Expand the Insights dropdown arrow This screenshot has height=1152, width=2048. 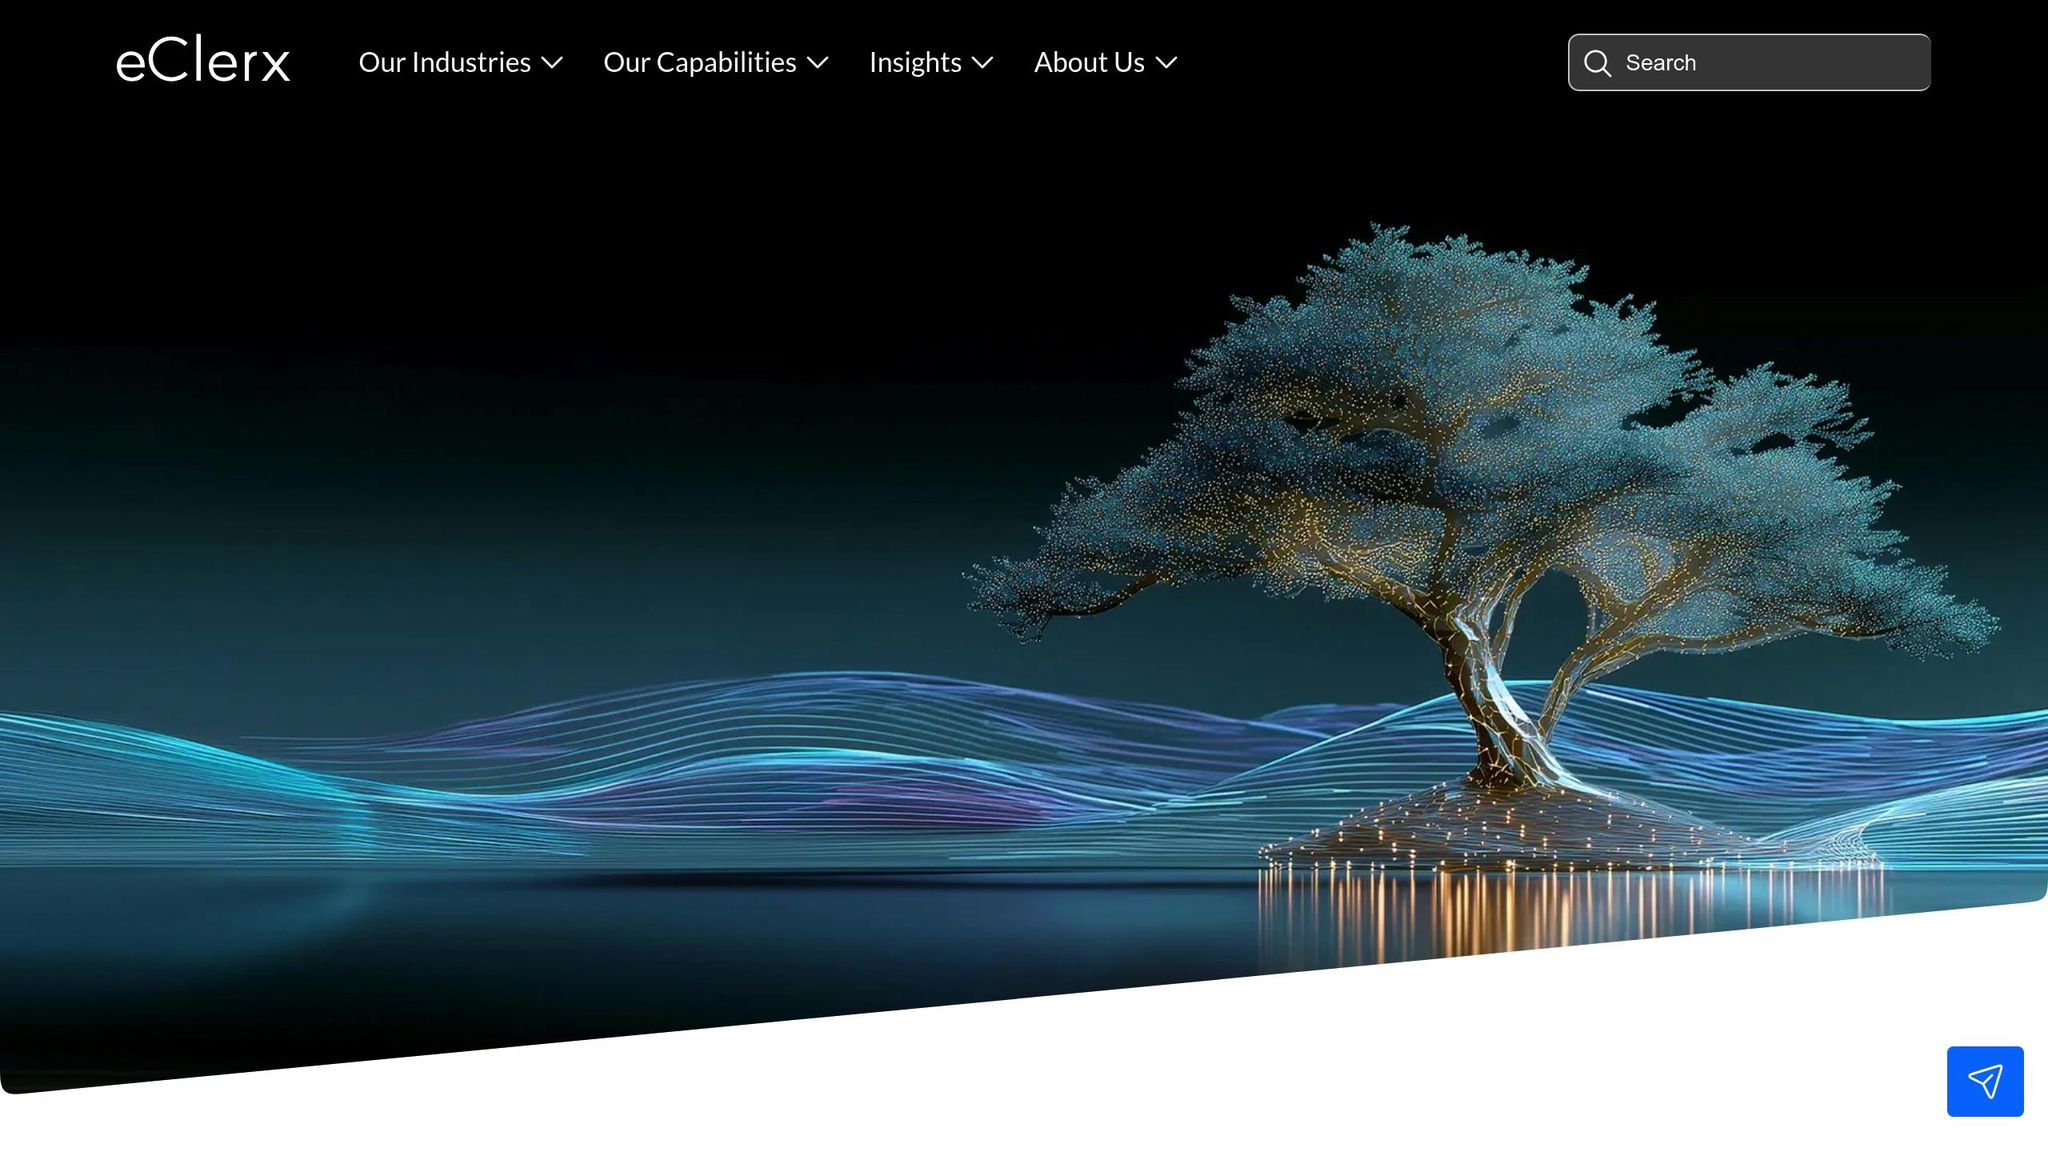[x=983, y=63]
